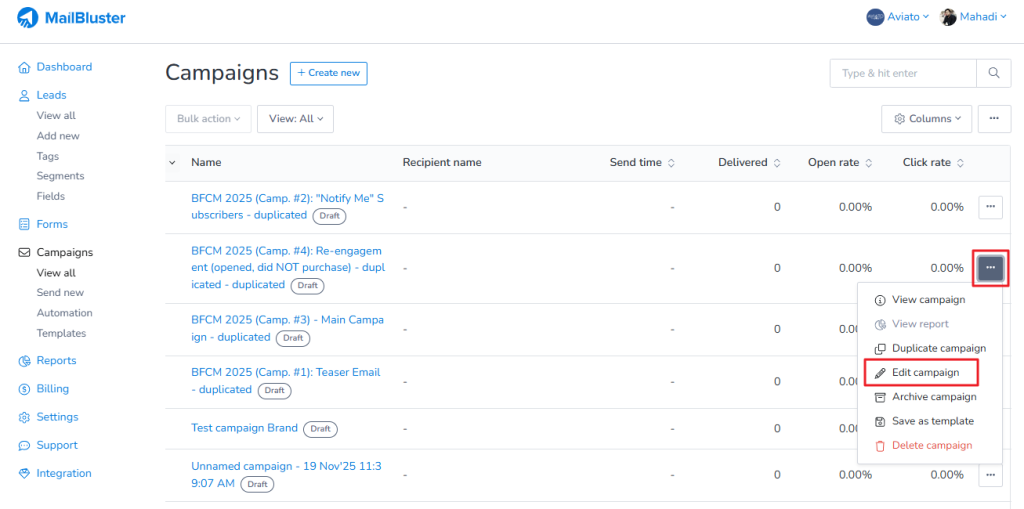Open the Test campaign Brand link
The image size is (1024, 509).
click(244, 428)
